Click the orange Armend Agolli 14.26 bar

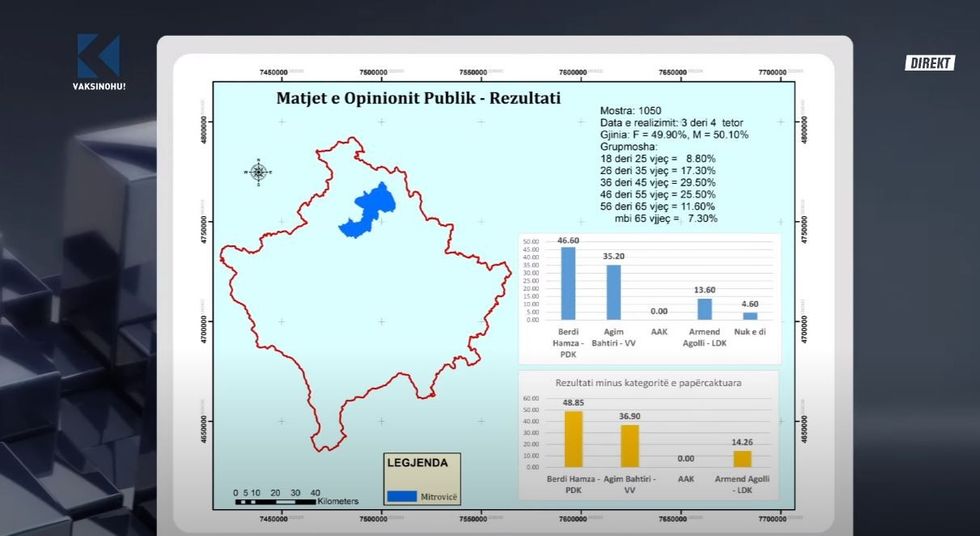742,459
